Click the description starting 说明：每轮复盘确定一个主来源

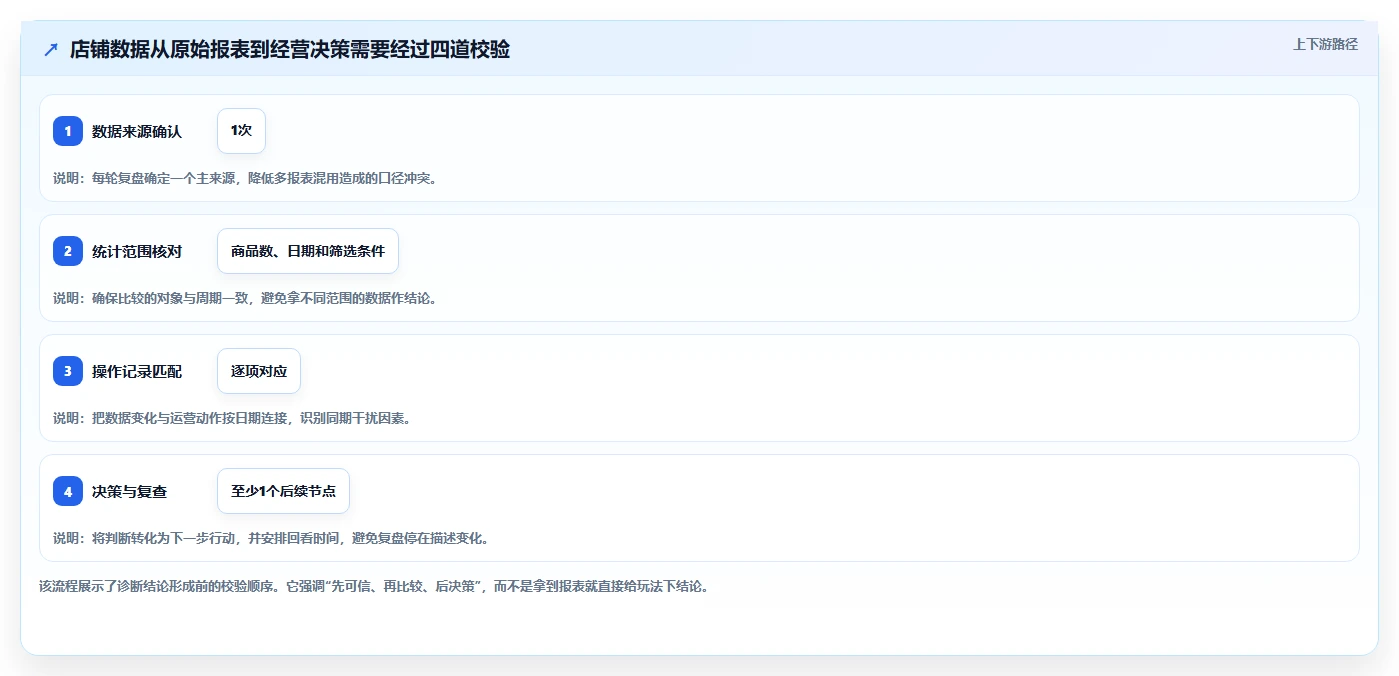tap(245, 178)
